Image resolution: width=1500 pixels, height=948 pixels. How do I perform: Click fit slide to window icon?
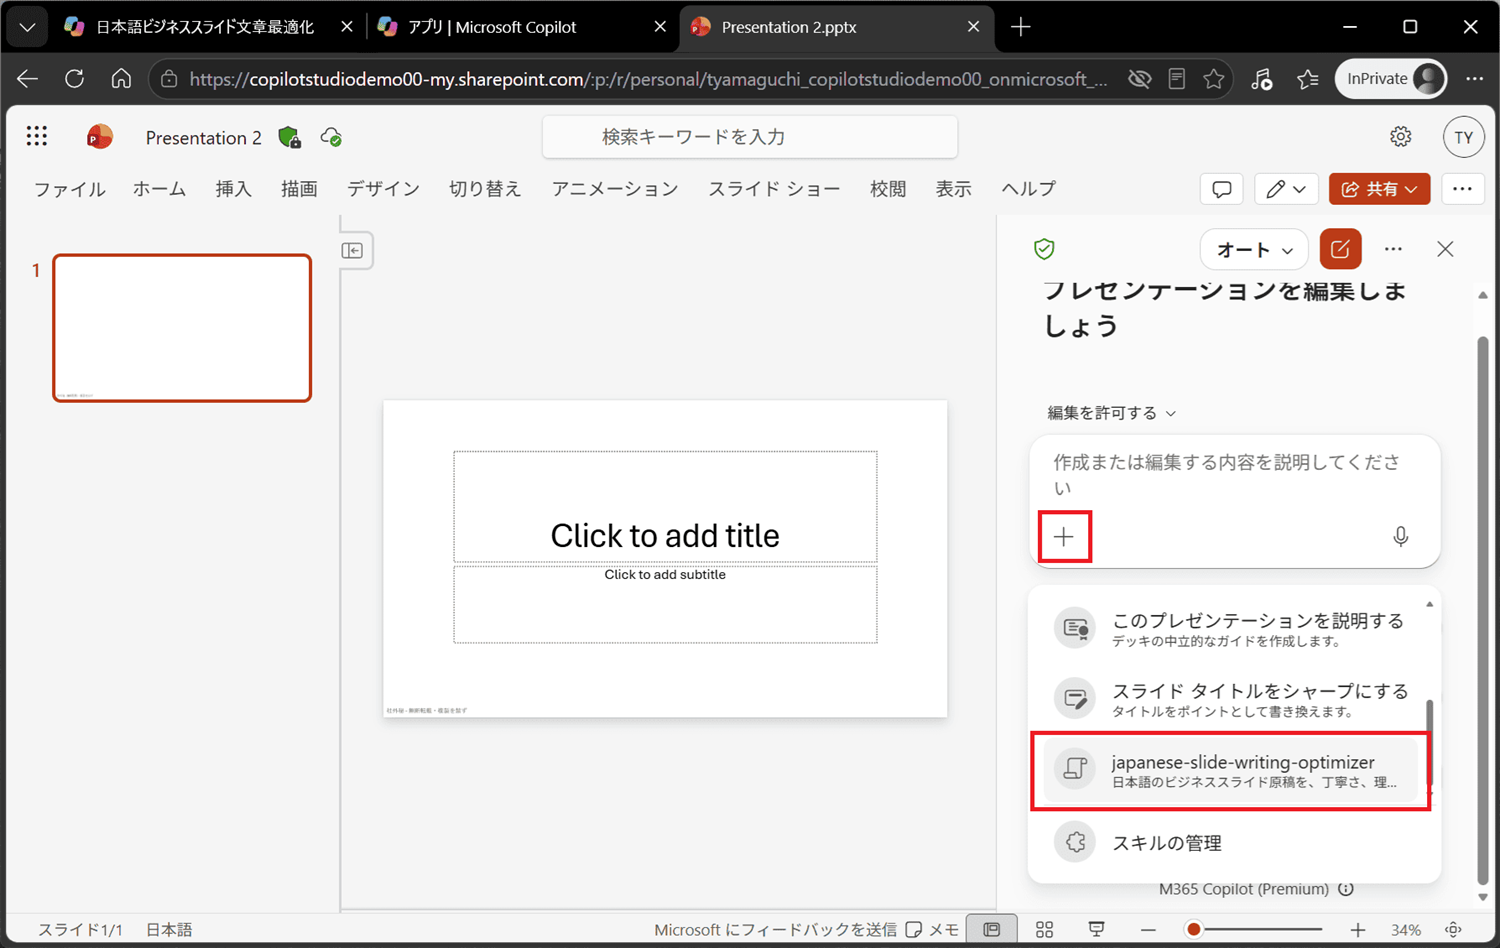click(1454, 930)
